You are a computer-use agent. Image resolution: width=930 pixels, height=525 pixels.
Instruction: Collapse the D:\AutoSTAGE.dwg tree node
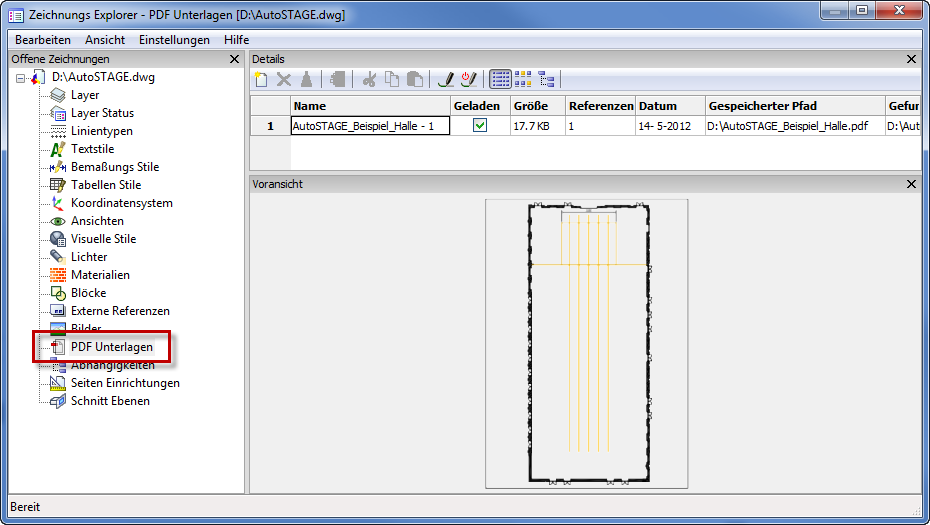pos(21,77)
